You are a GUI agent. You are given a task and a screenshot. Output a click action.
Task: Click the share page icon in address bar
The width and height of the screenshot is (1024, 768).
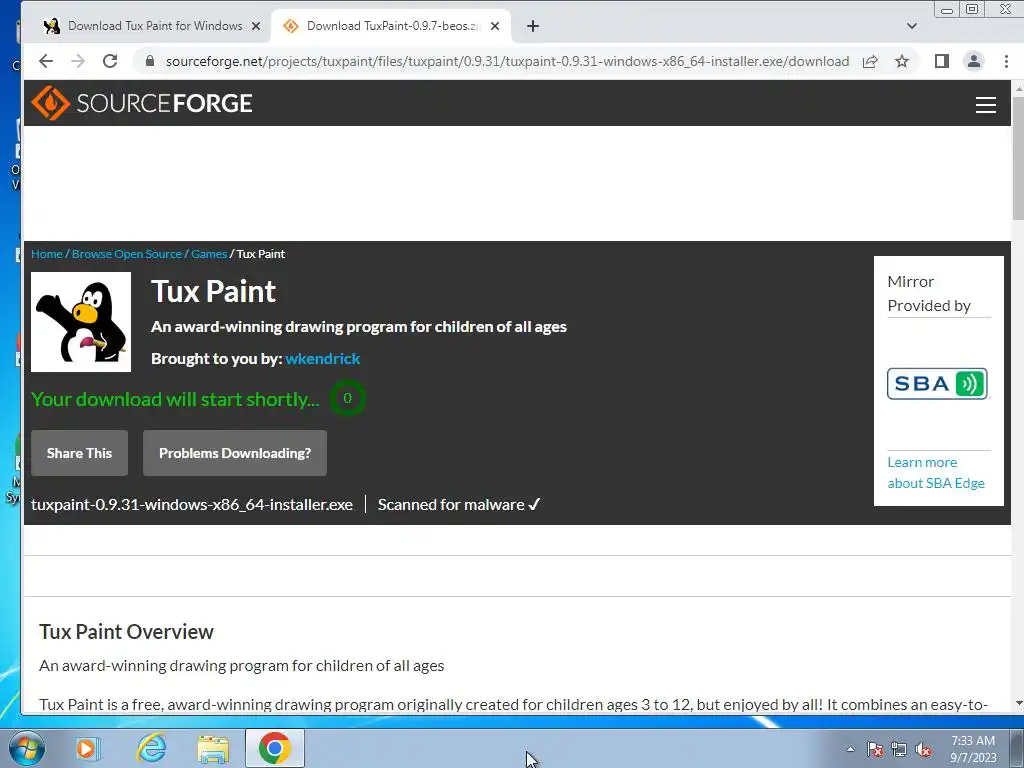870,61
